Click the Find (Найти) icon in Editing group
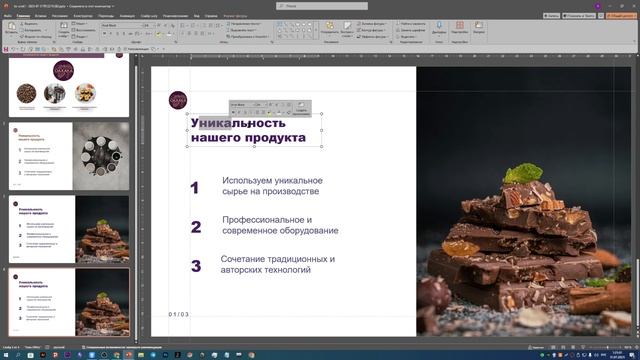 (x=398, y=24)
